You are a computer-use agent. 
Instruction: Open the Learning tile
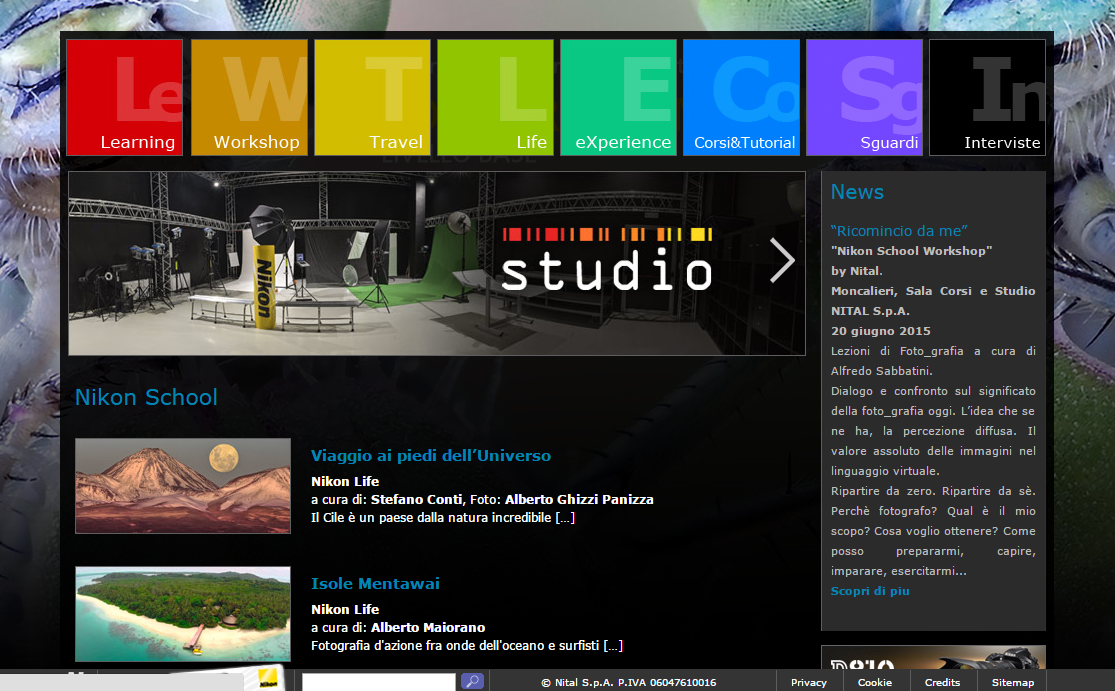coord(124,97)
